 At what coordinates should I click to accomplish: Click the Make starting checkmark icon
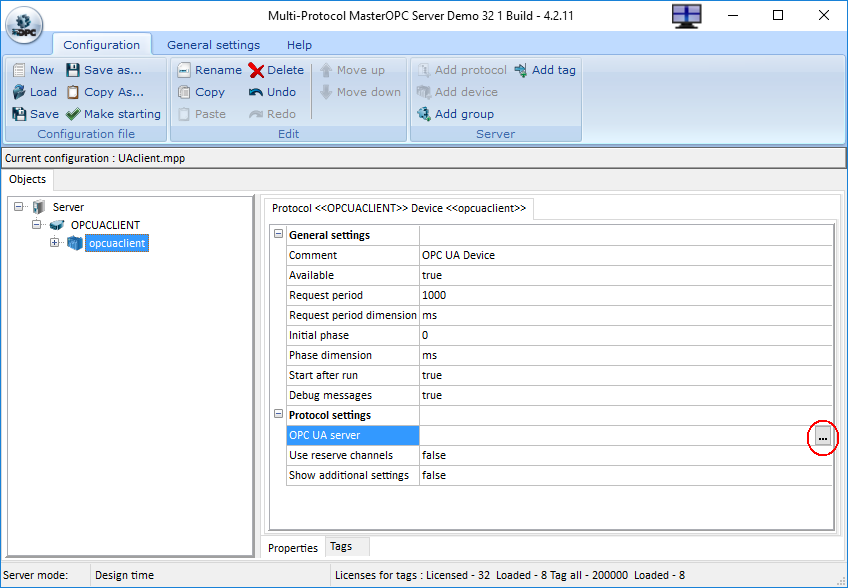coord(73,114)
